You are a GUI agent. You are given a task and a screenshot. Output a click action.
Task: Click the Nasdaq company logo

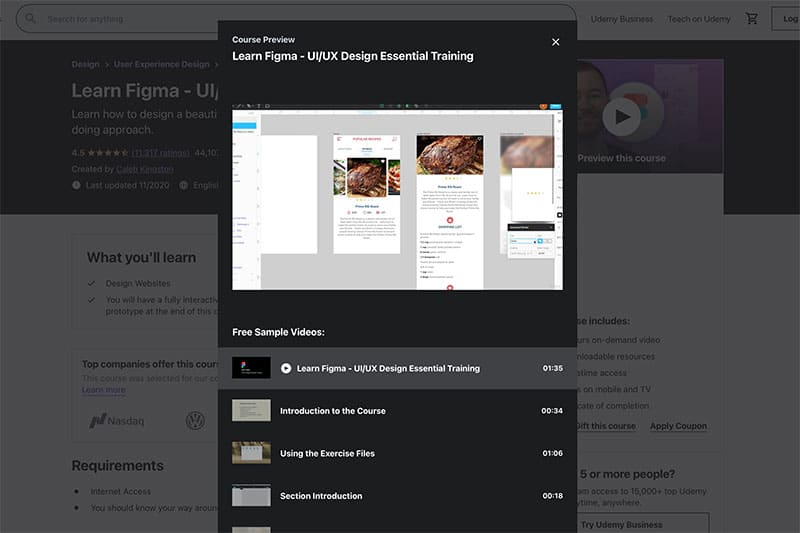(117, 421)
